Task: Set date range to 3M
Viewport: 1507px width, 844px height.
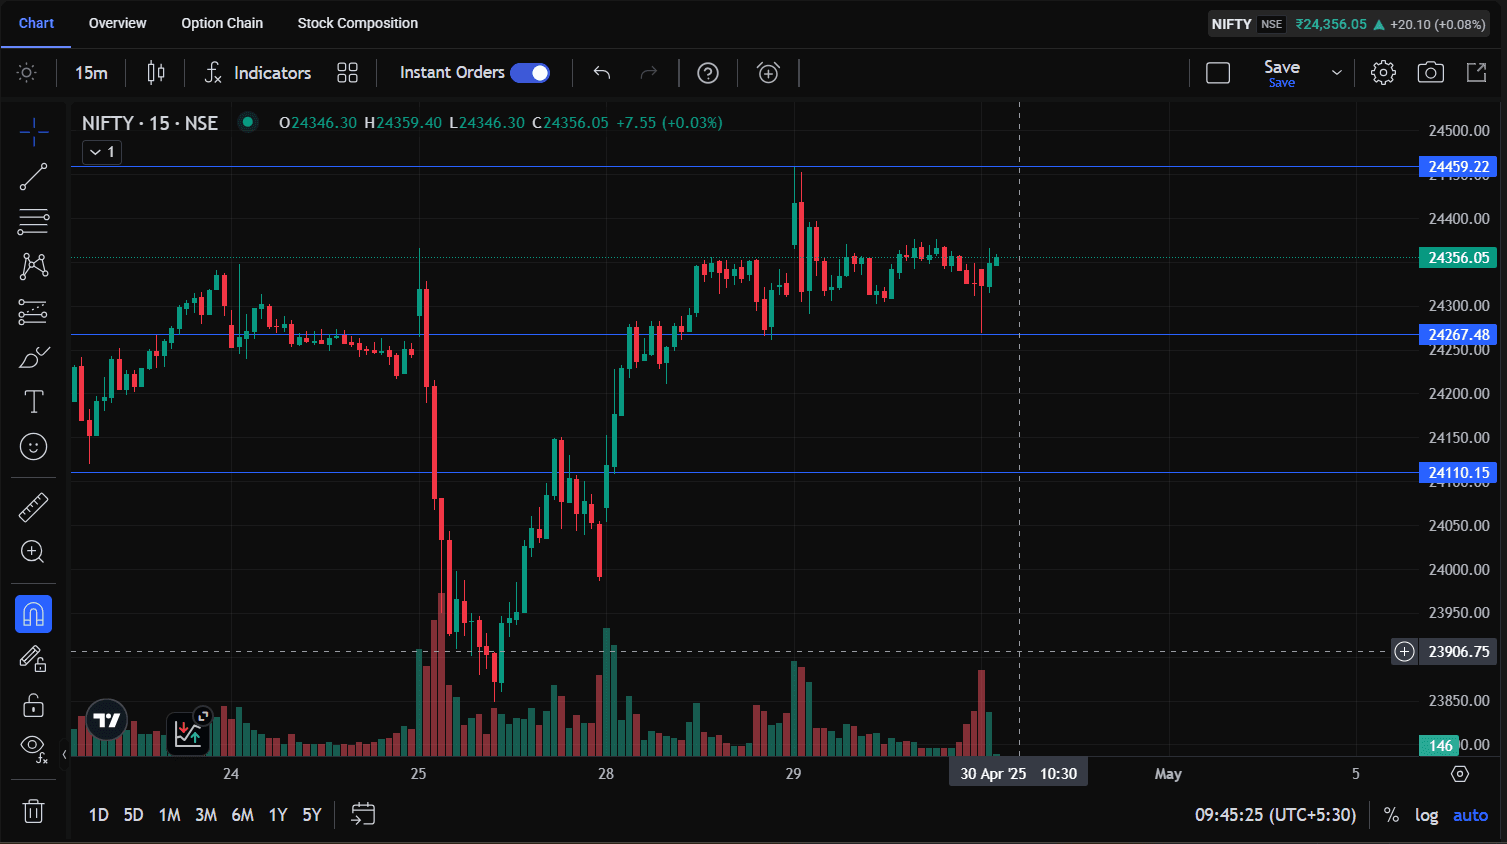Action: tap(206, 815)
